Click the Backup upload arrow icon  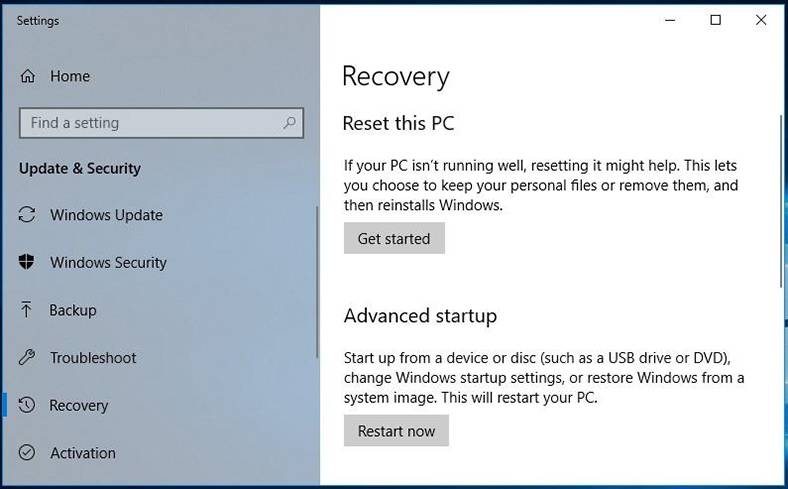26,310
